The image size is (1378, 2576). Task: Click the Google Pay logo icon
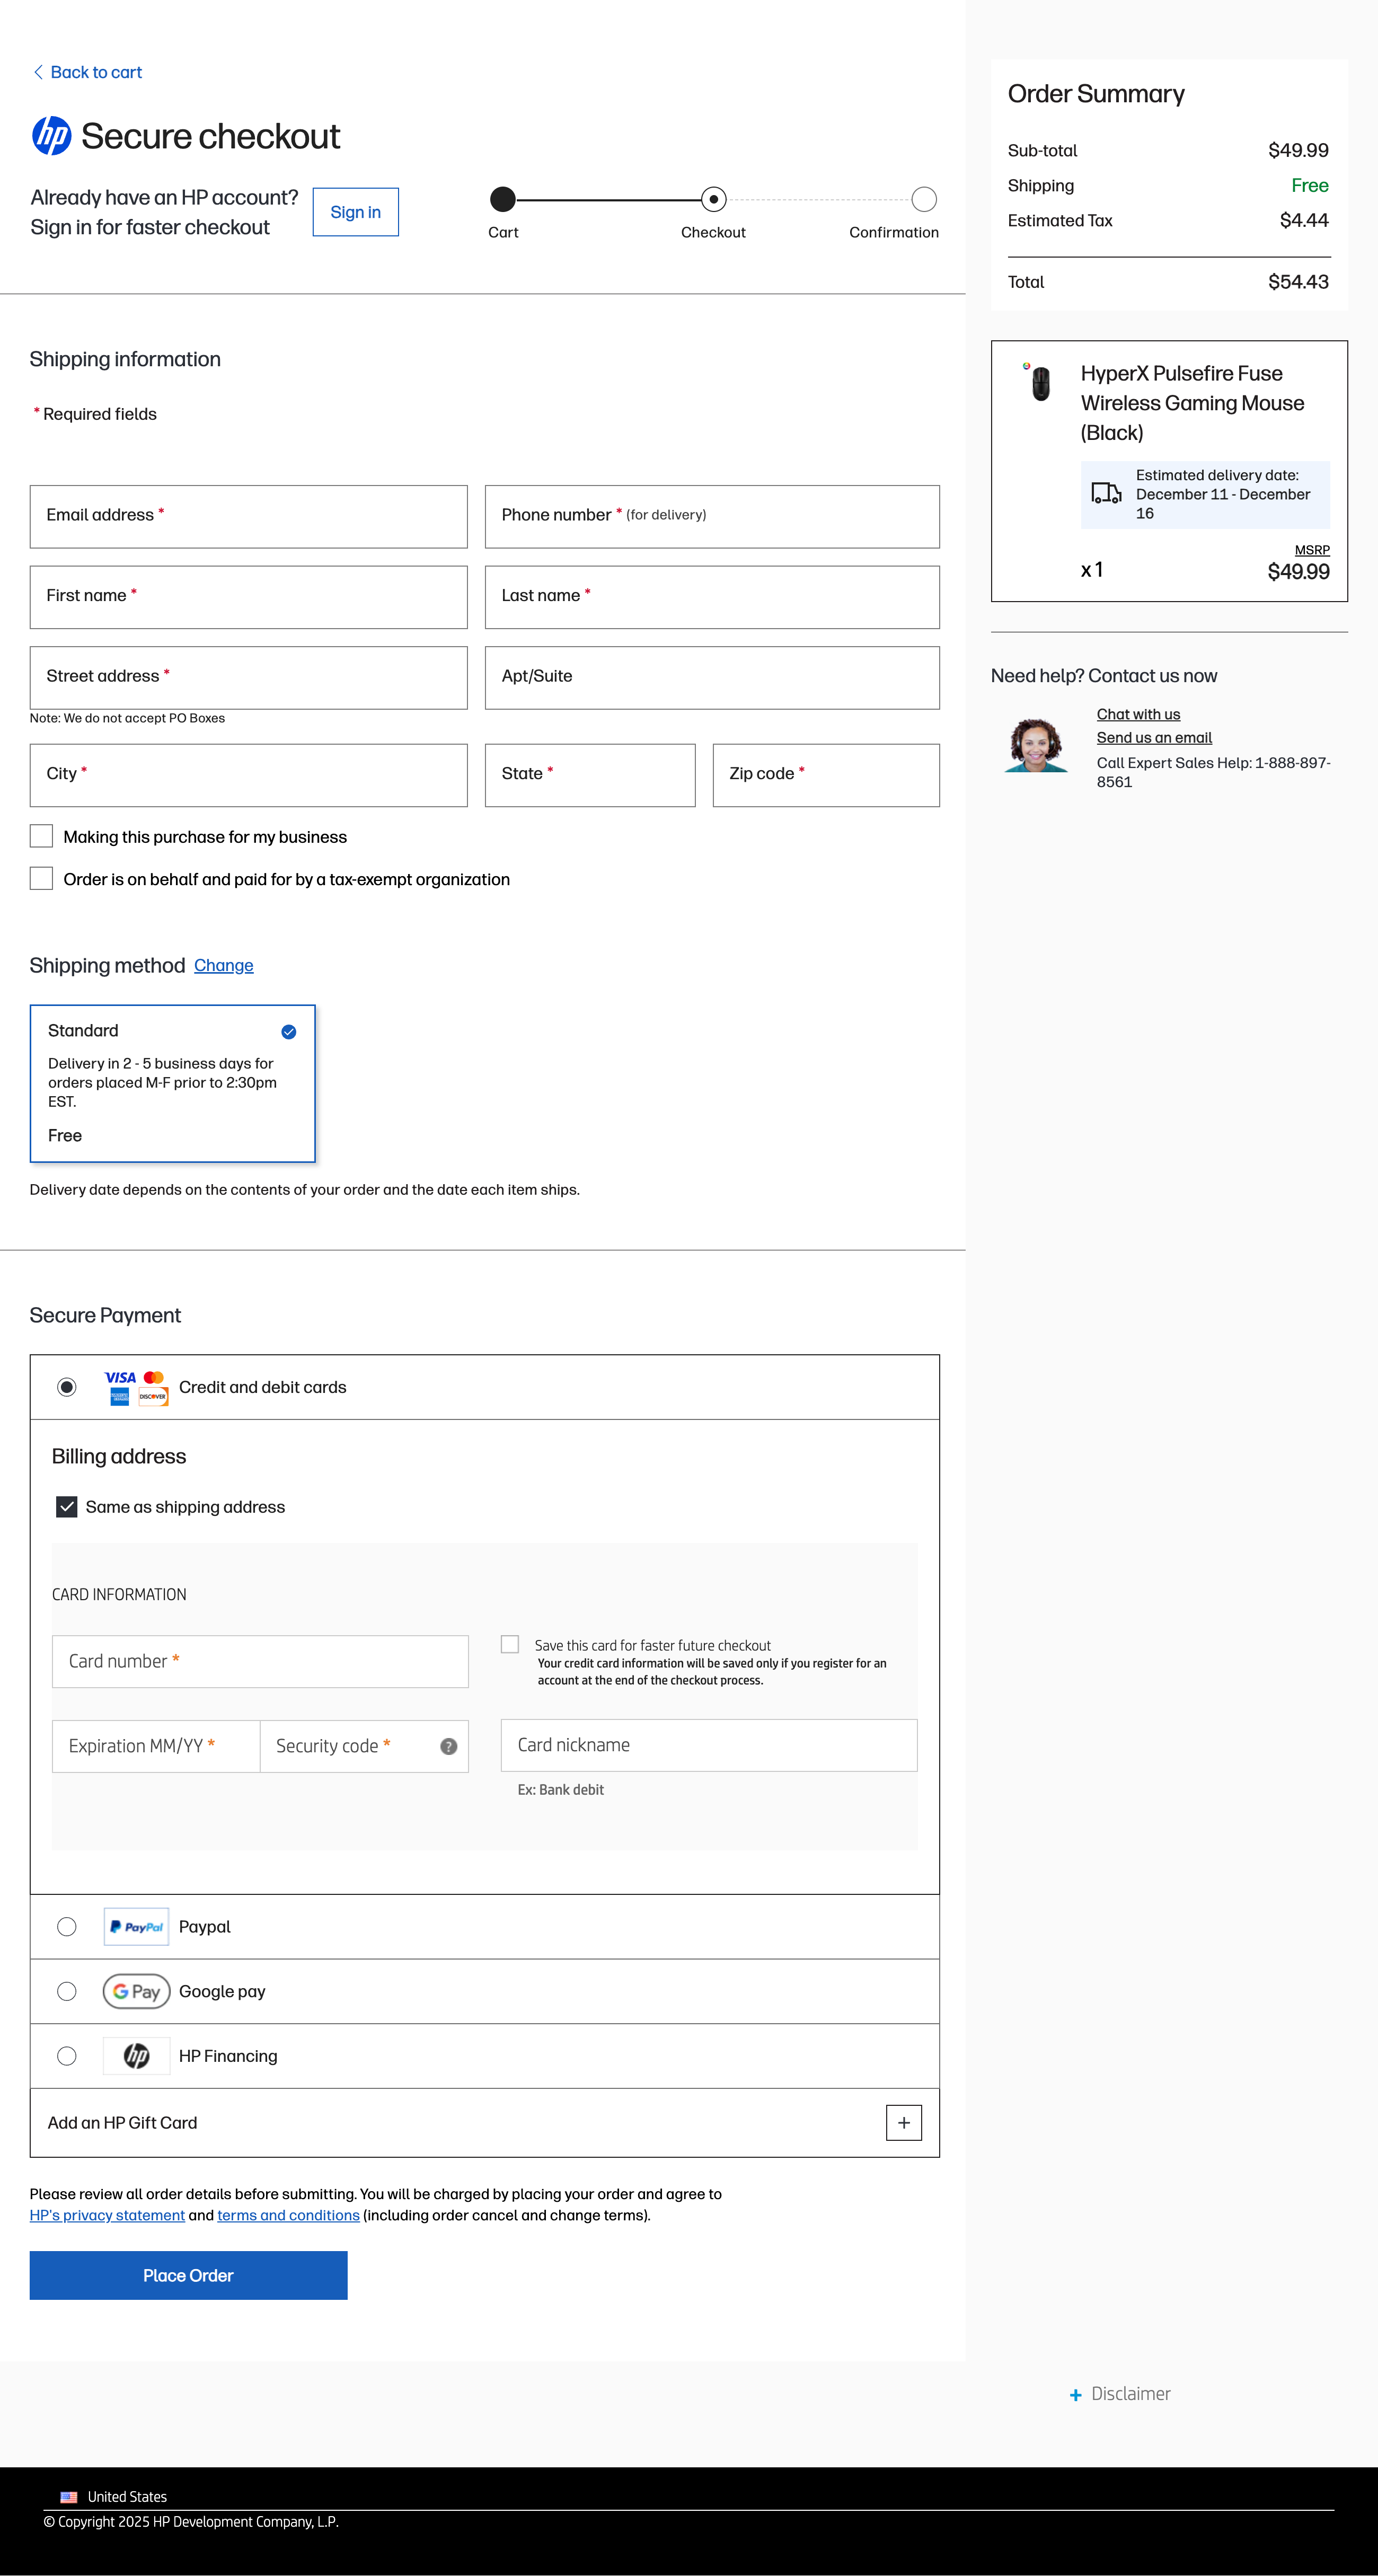136,1991
